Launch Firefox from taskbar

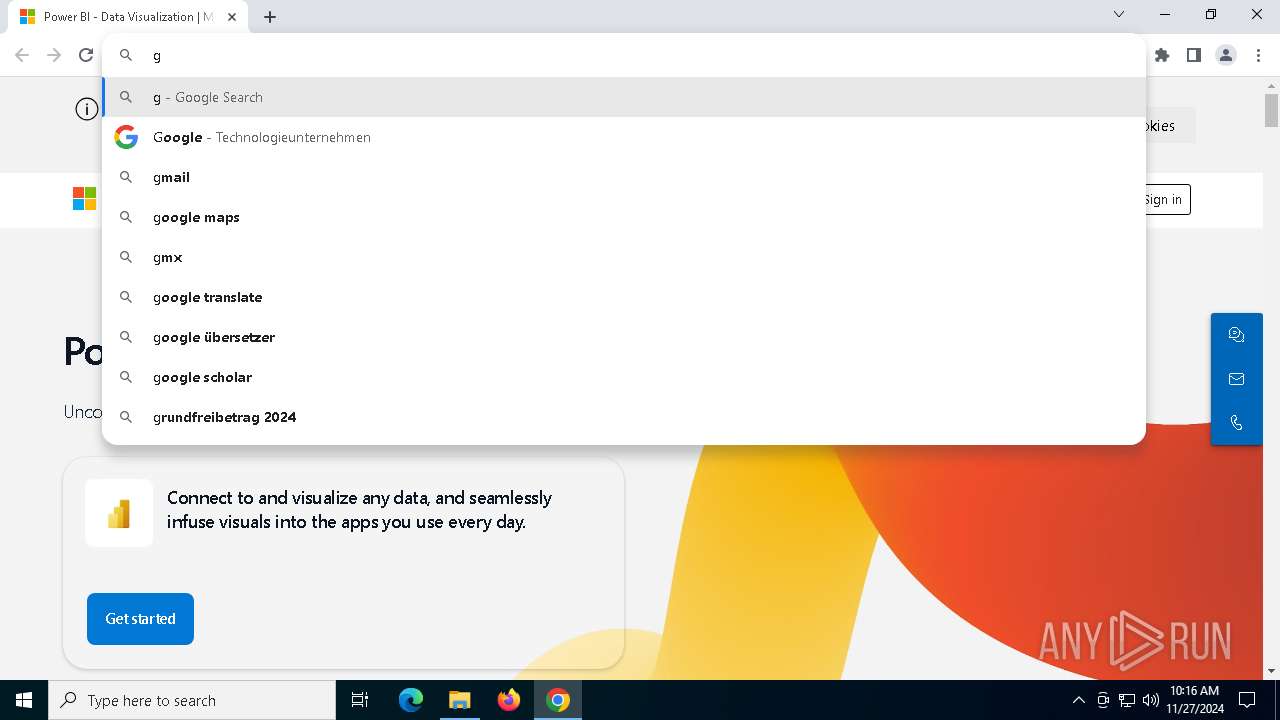coord(509,700)
